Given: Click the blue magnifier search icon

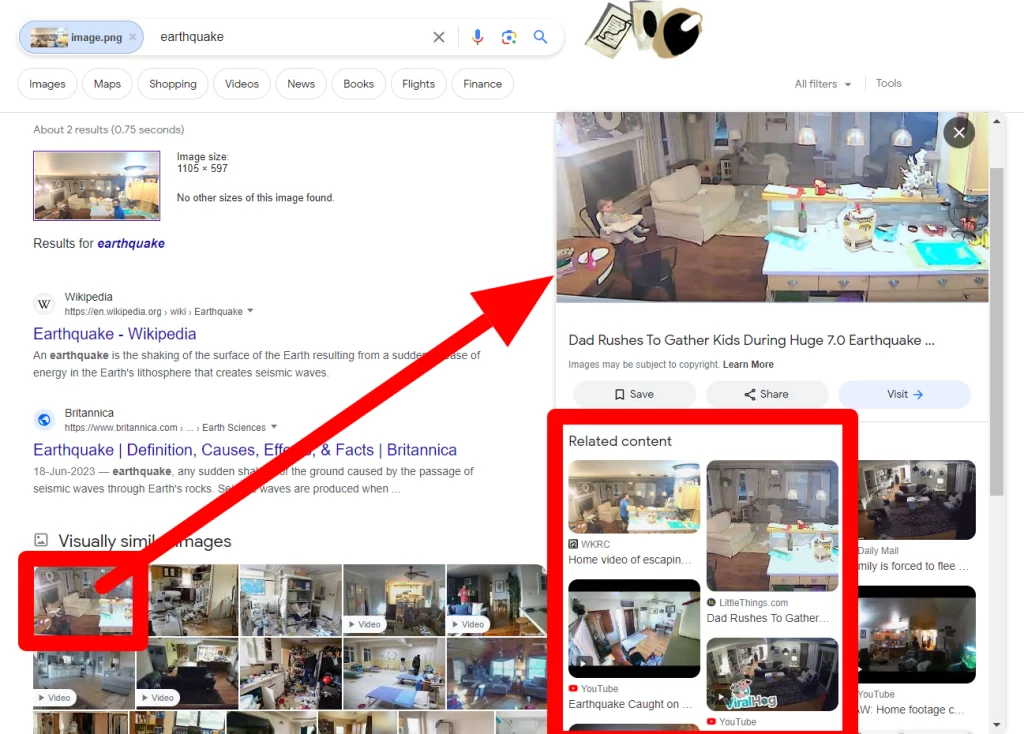Looking at the screenshot, I should [540, 37].
